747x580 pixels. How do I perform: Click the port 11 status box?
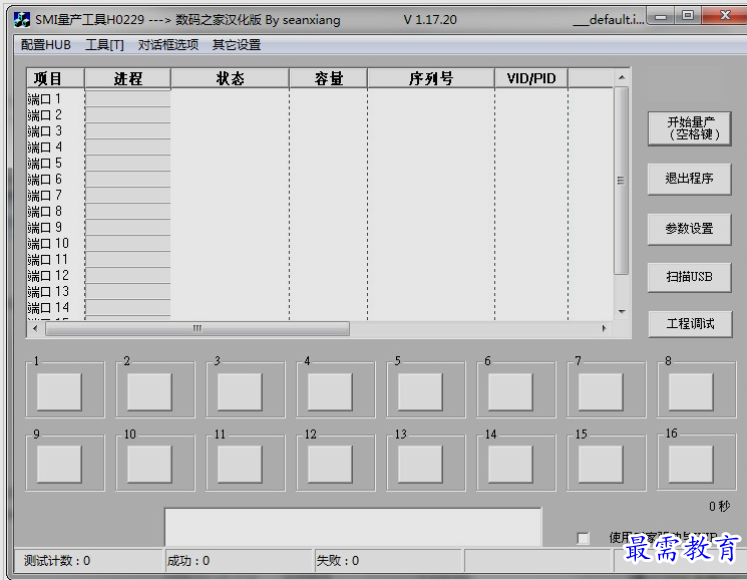(x=240, y=464)
